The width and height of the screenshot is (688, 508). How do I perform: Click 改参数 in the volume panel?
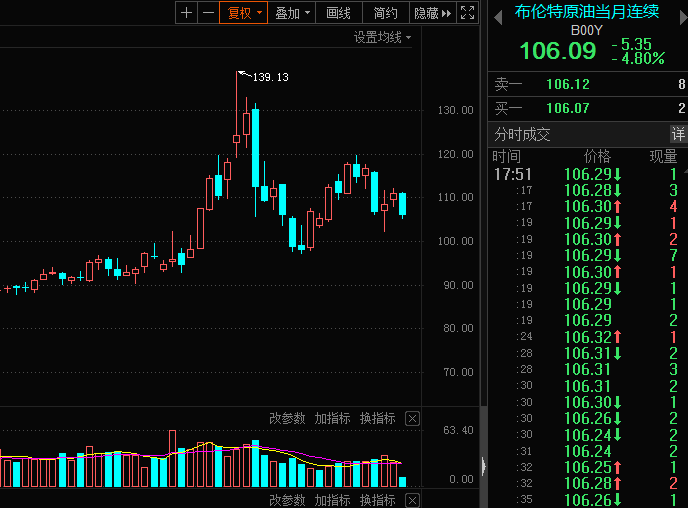pos(287,418)
